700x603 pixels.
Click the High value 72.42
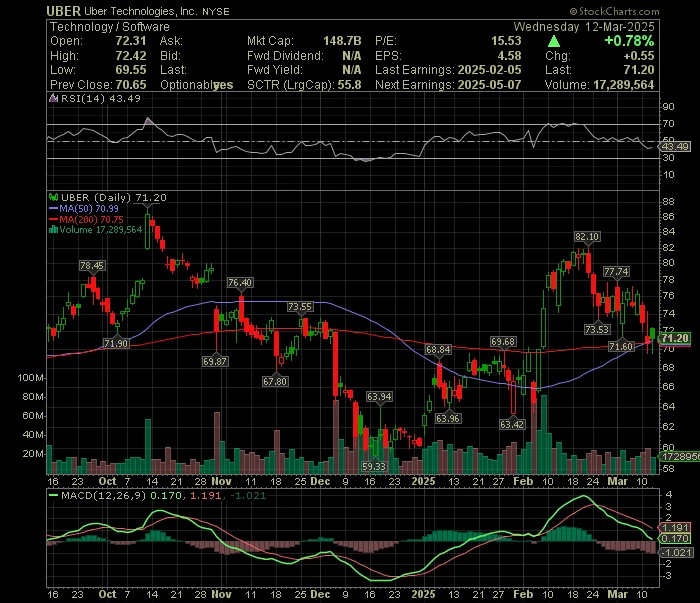[131, 56]
